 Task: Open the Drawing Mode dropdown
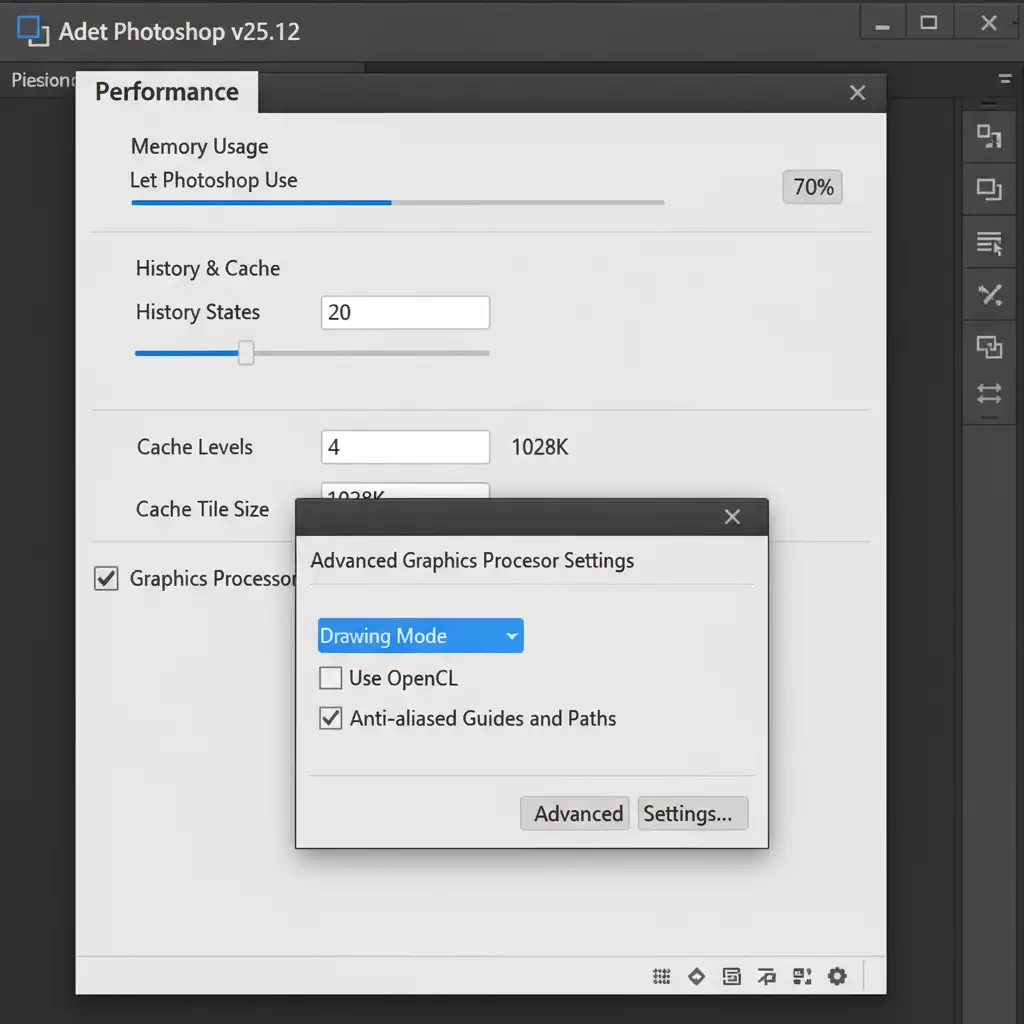[x=420, y=636]
